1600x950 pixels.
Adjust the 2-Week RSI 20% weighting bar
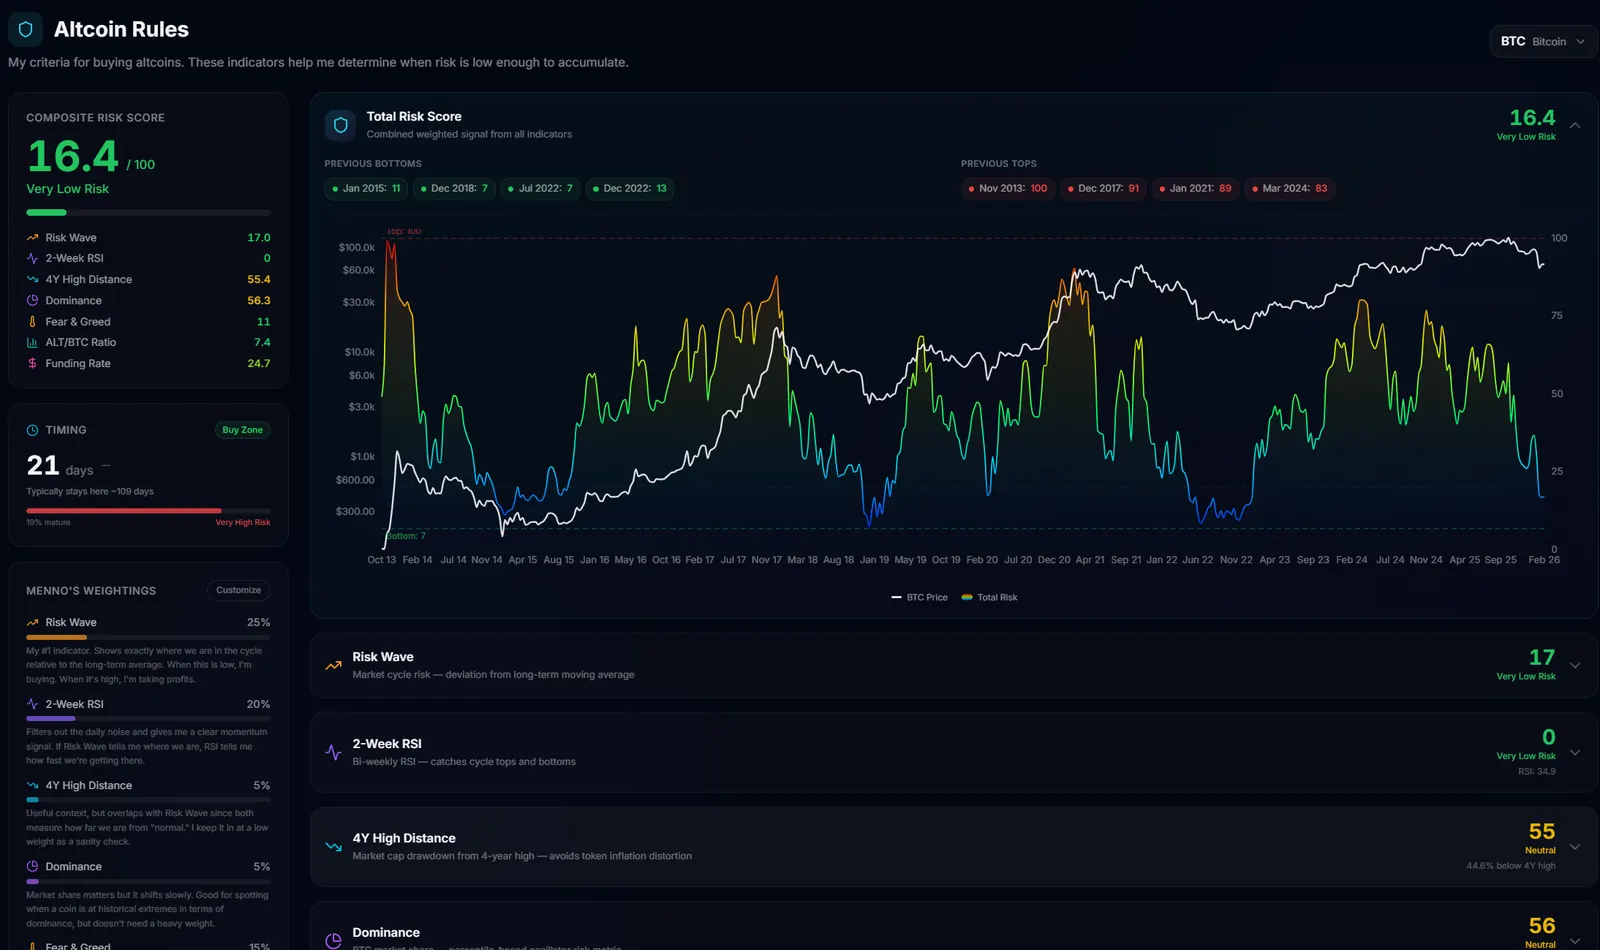pyautogui.click(x=148, y=718)
